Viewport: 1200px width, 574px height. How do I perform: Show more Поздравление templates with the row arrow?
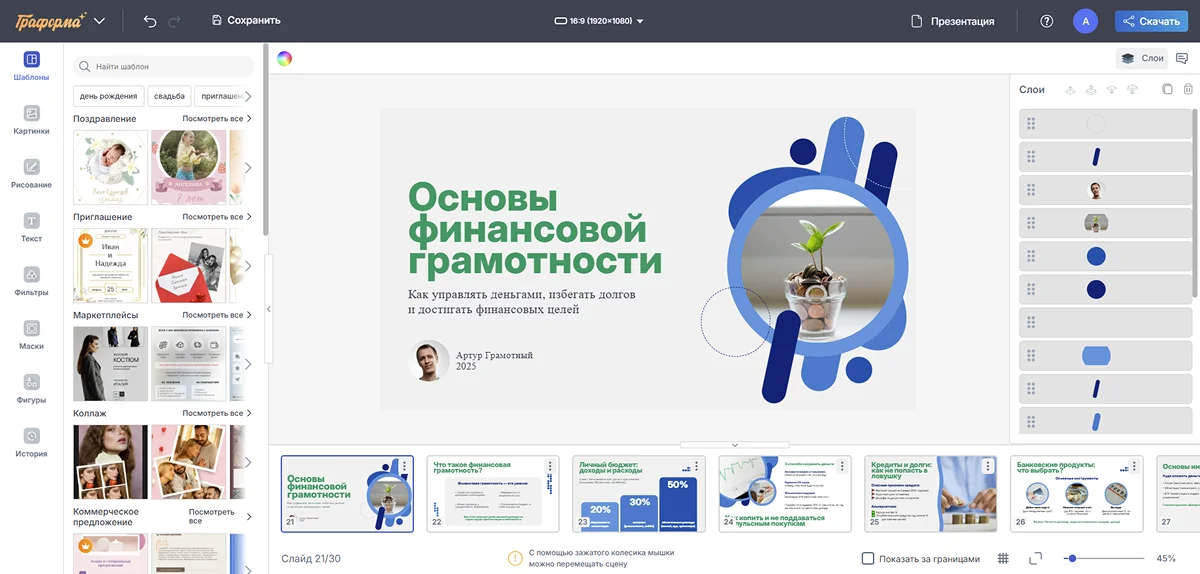click(x=248, y=167)
